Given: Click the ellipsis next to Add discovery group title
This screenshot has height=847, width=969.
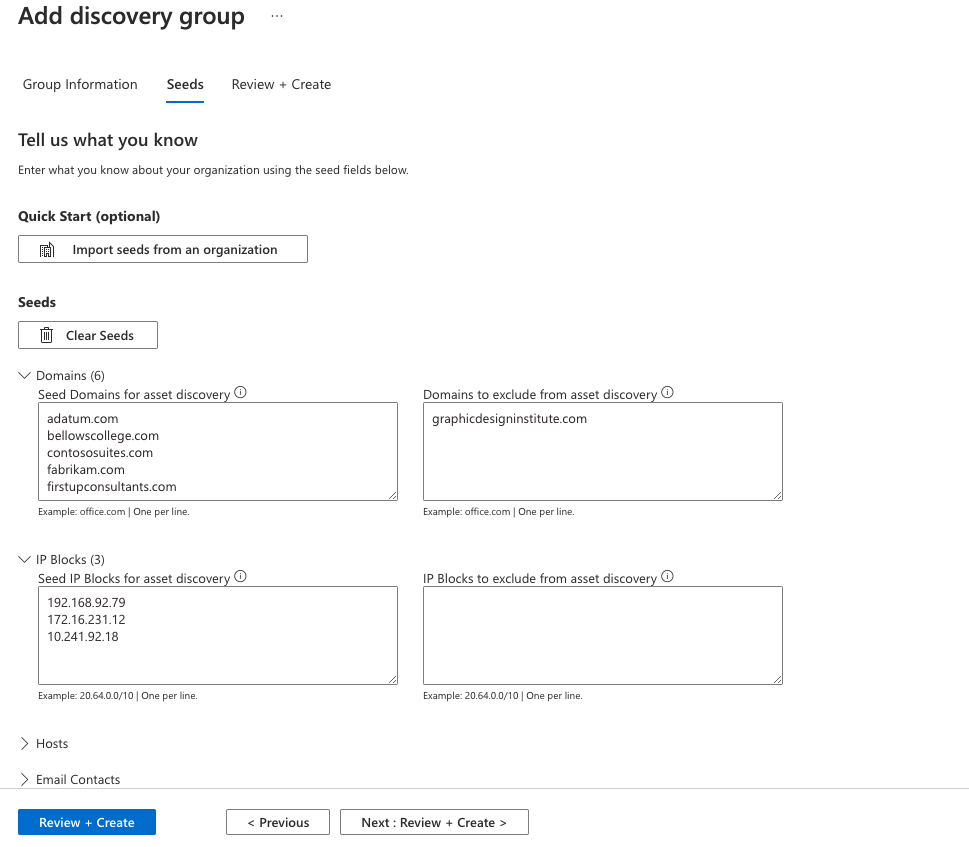Looking at the screenshot, I should click(x=276, y=16).
